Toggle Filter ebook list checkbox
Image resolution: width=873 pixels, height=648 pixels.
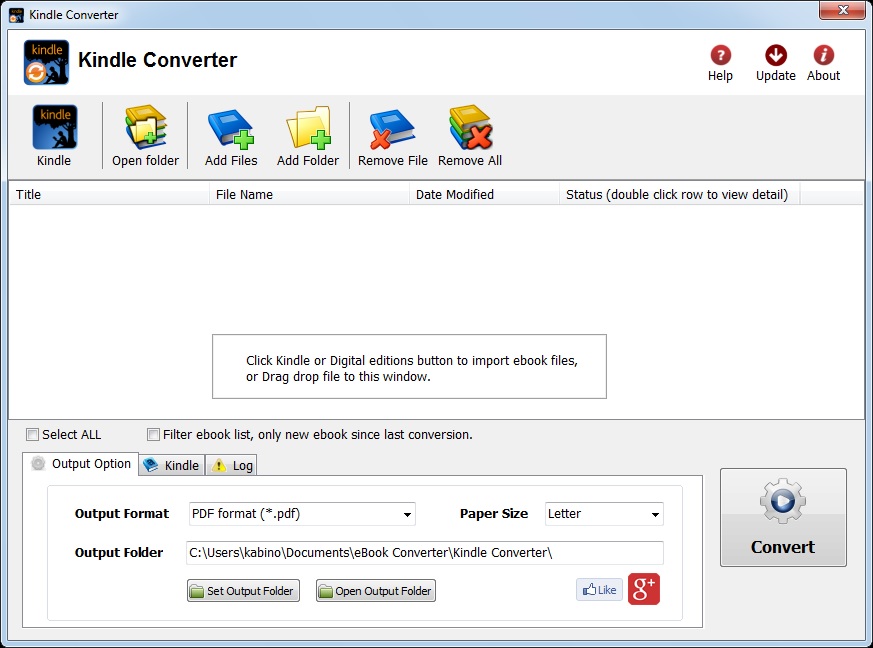153,435
